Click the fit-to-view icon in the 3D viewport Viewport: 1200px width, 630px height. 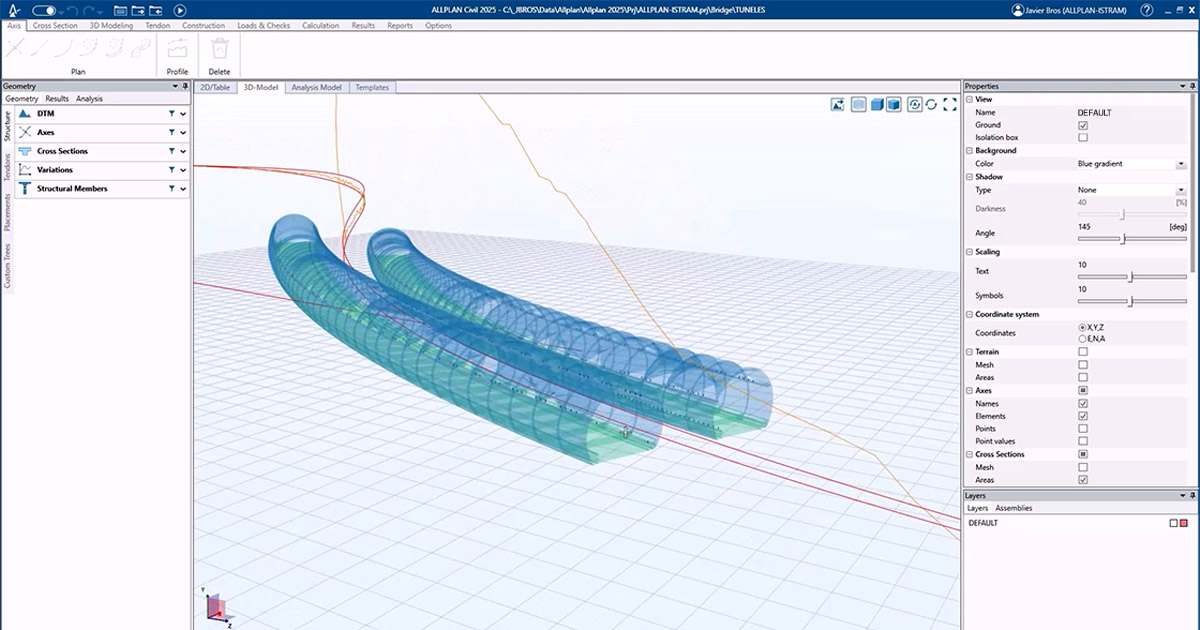tap(950, 104)
